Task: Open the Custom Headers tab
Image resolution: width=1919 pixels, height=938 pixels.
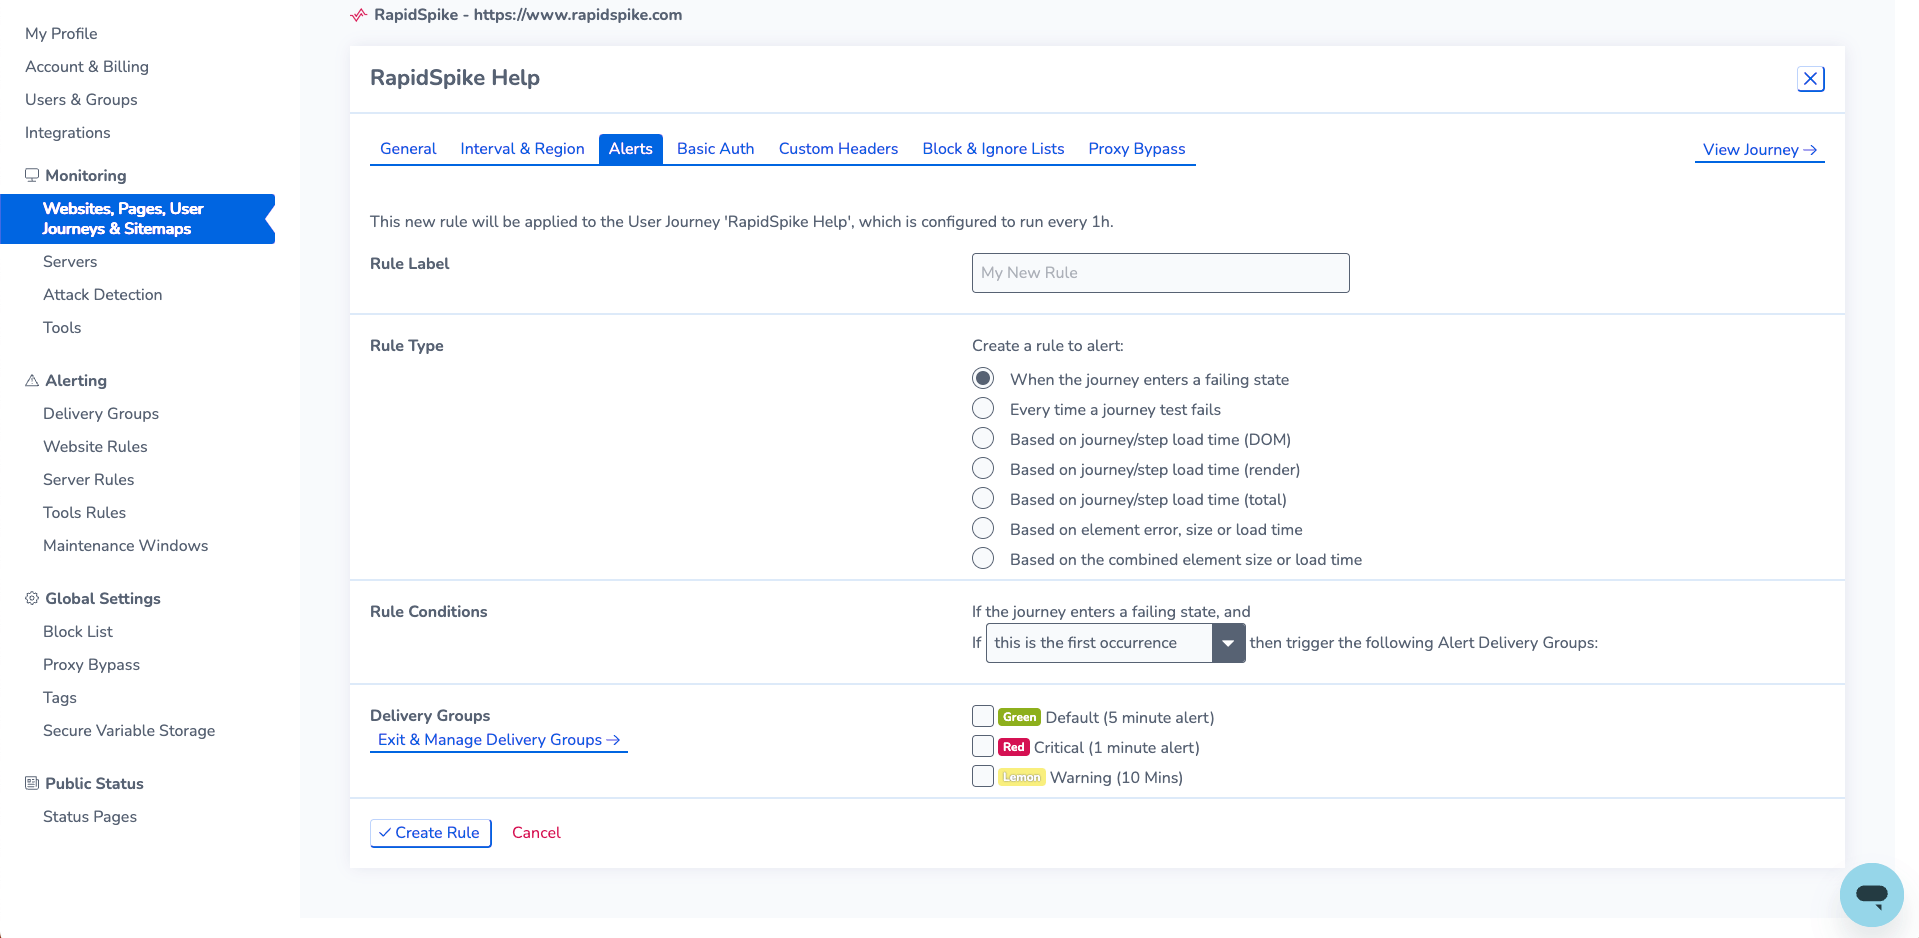Action: tap(838, 149)
